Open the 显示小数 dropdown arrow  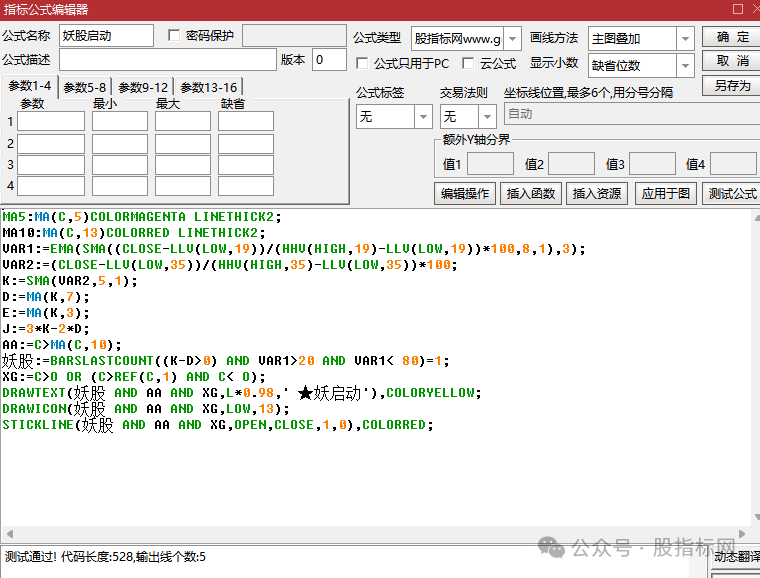pos(685,65)
